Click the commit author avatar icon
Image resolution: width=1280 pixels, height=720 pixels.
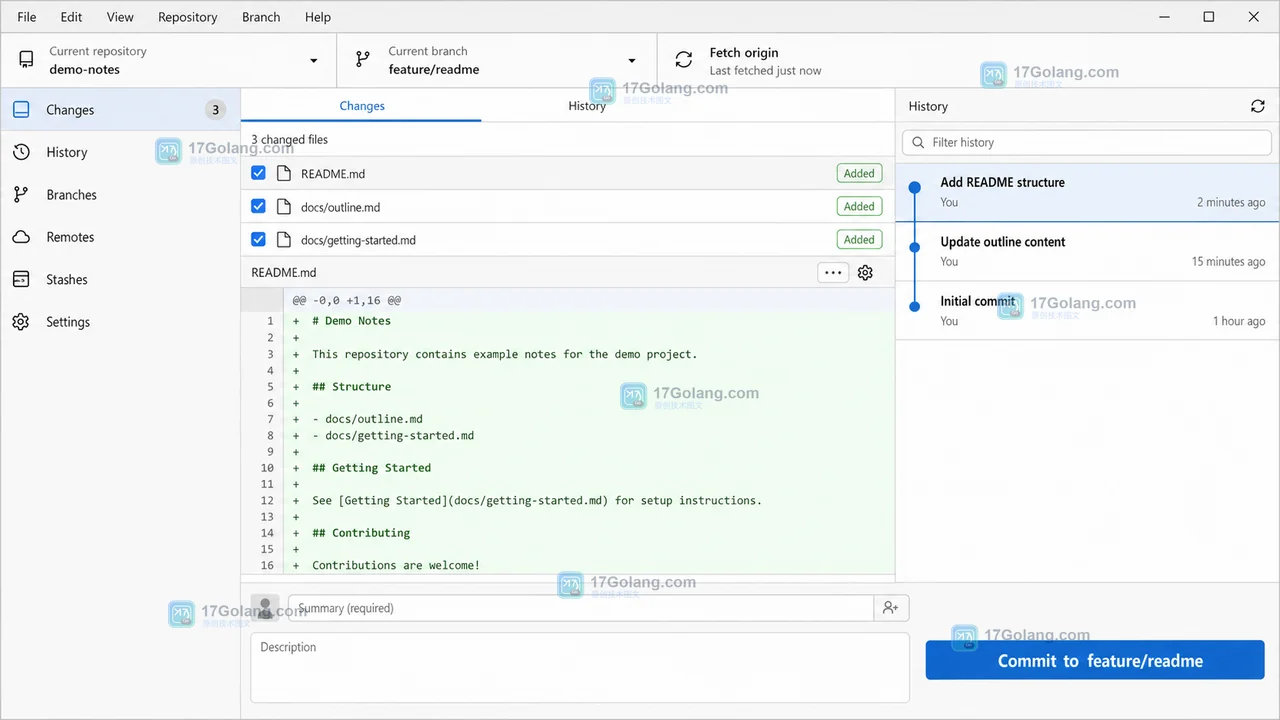coord(265,608)
